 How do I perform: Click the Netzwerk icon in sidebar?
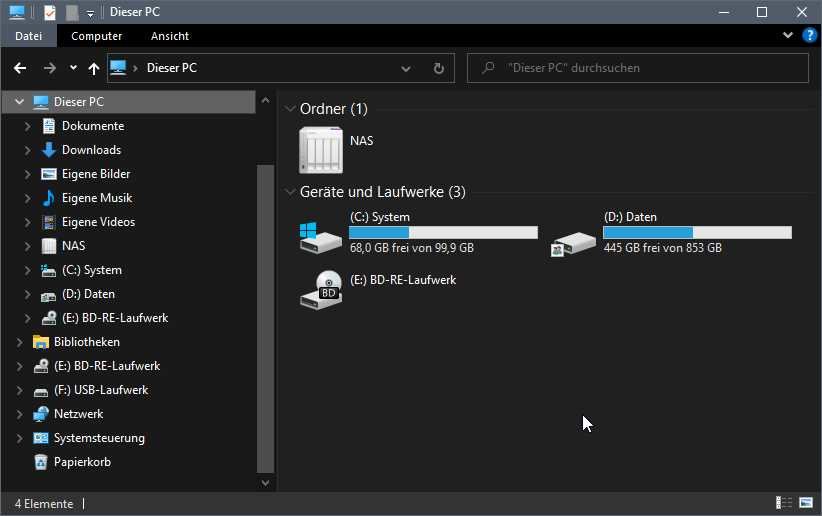pos(41,414)
